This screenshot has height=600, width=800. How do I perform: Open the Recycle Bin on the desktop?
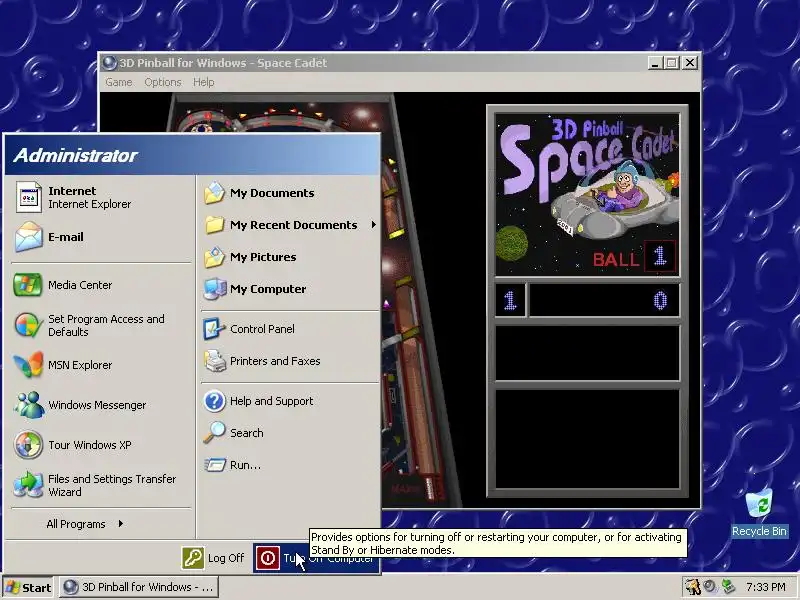click(759, 512)
